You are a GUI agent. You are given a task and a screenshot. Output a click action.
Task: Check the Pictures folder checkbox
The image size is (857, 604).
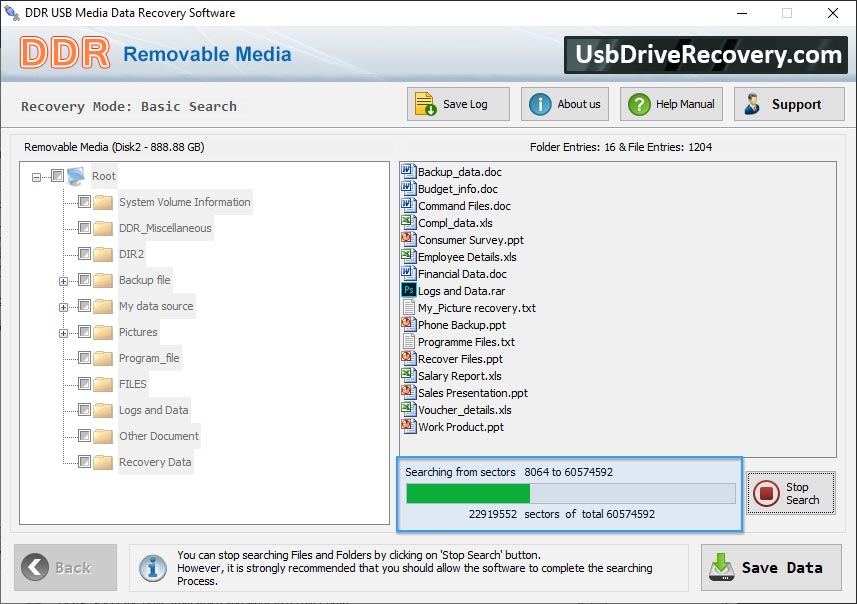(x=84, y=332)
